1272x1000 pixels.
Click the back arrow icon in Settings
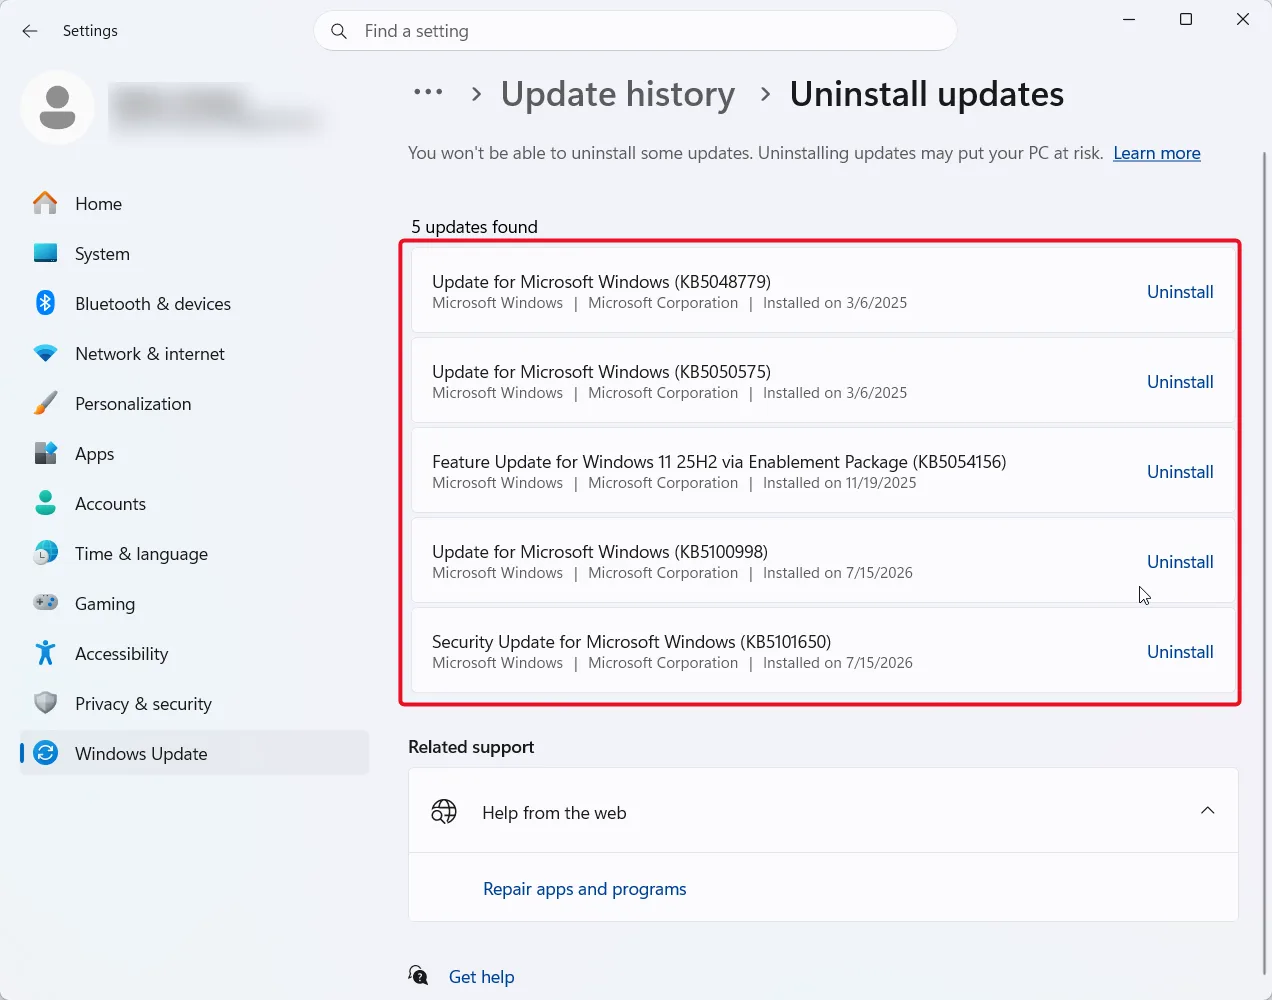(30, 31)
